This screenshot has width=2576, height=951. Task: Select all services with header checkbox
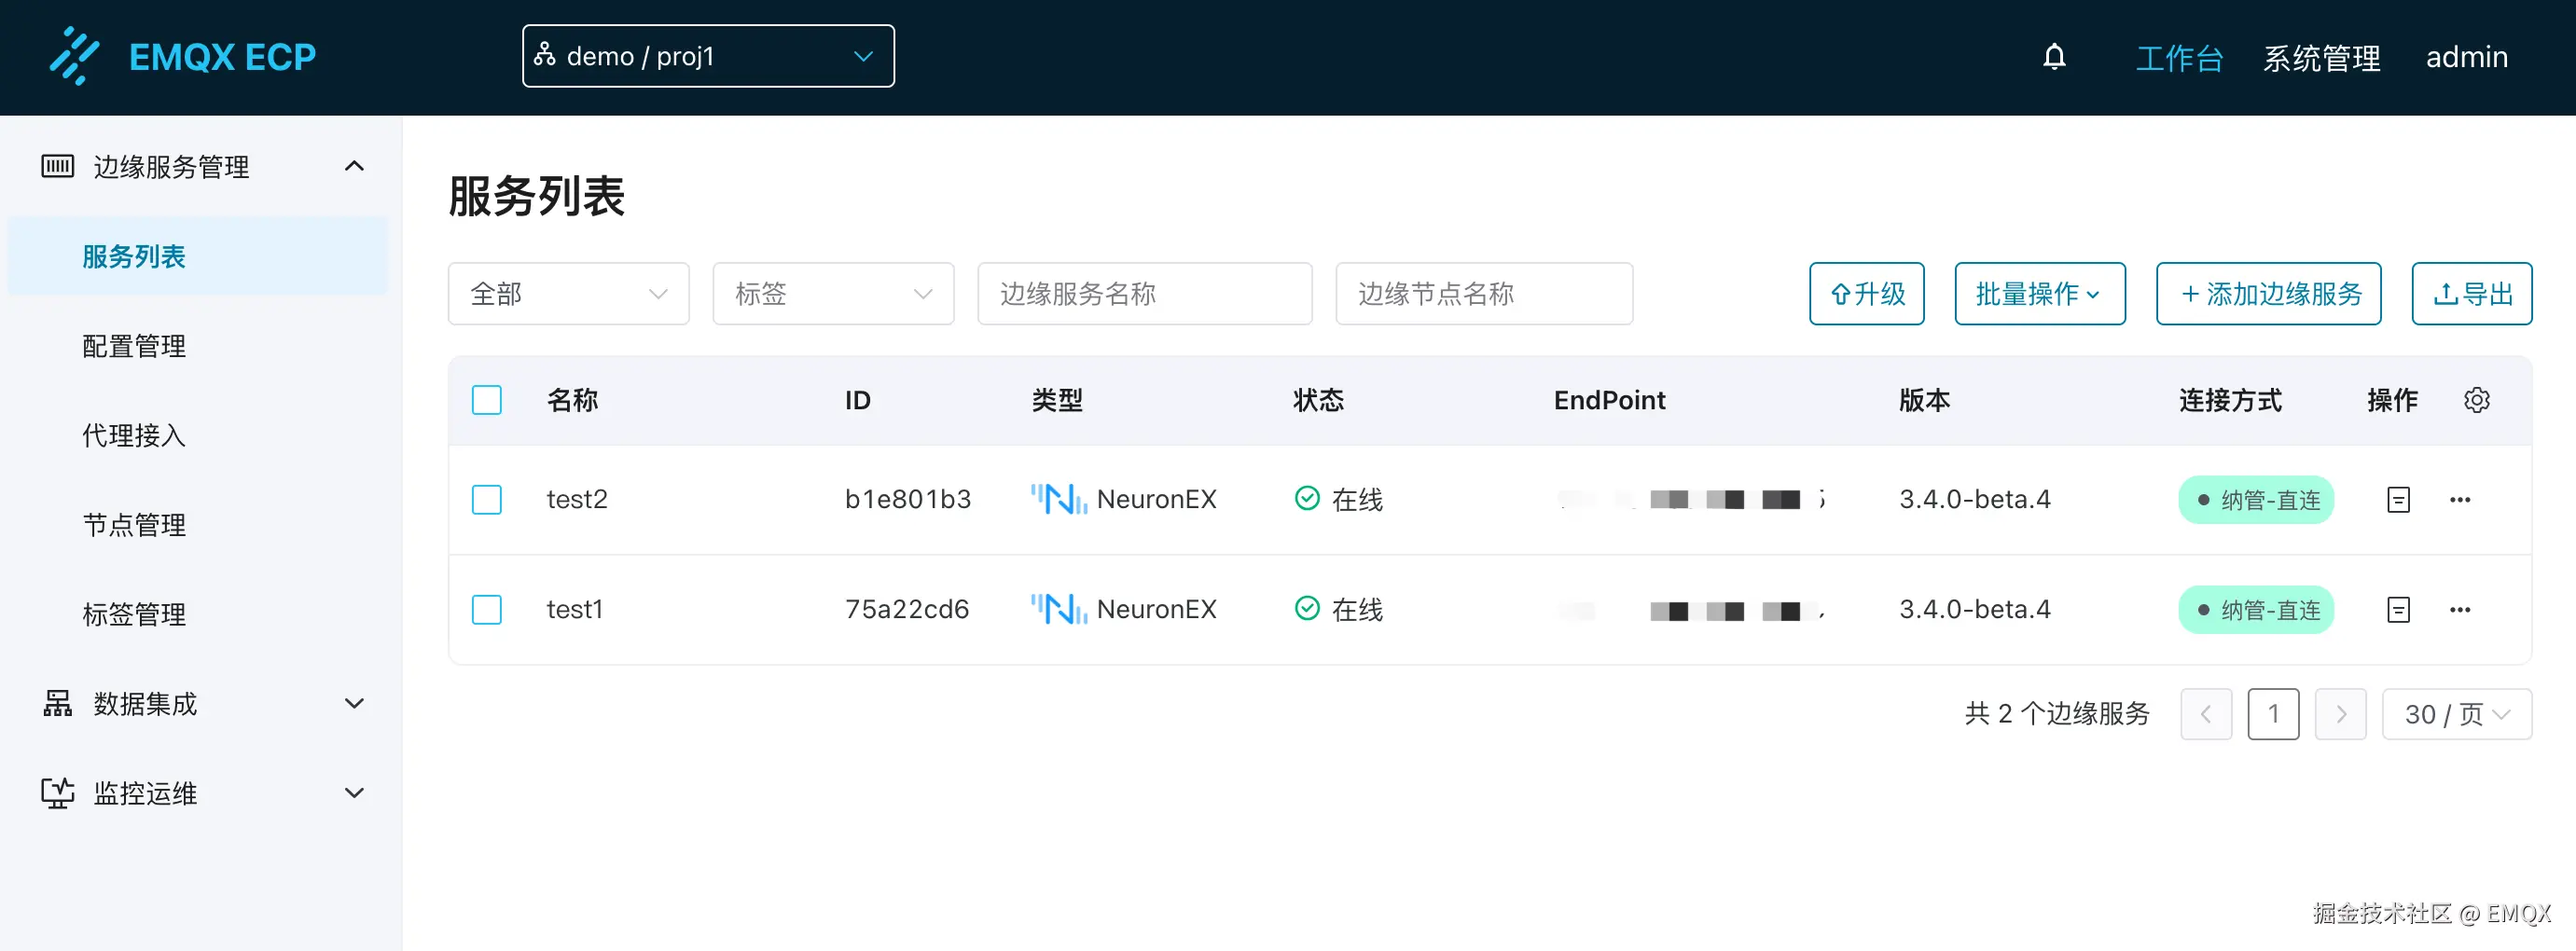(487, 399)
